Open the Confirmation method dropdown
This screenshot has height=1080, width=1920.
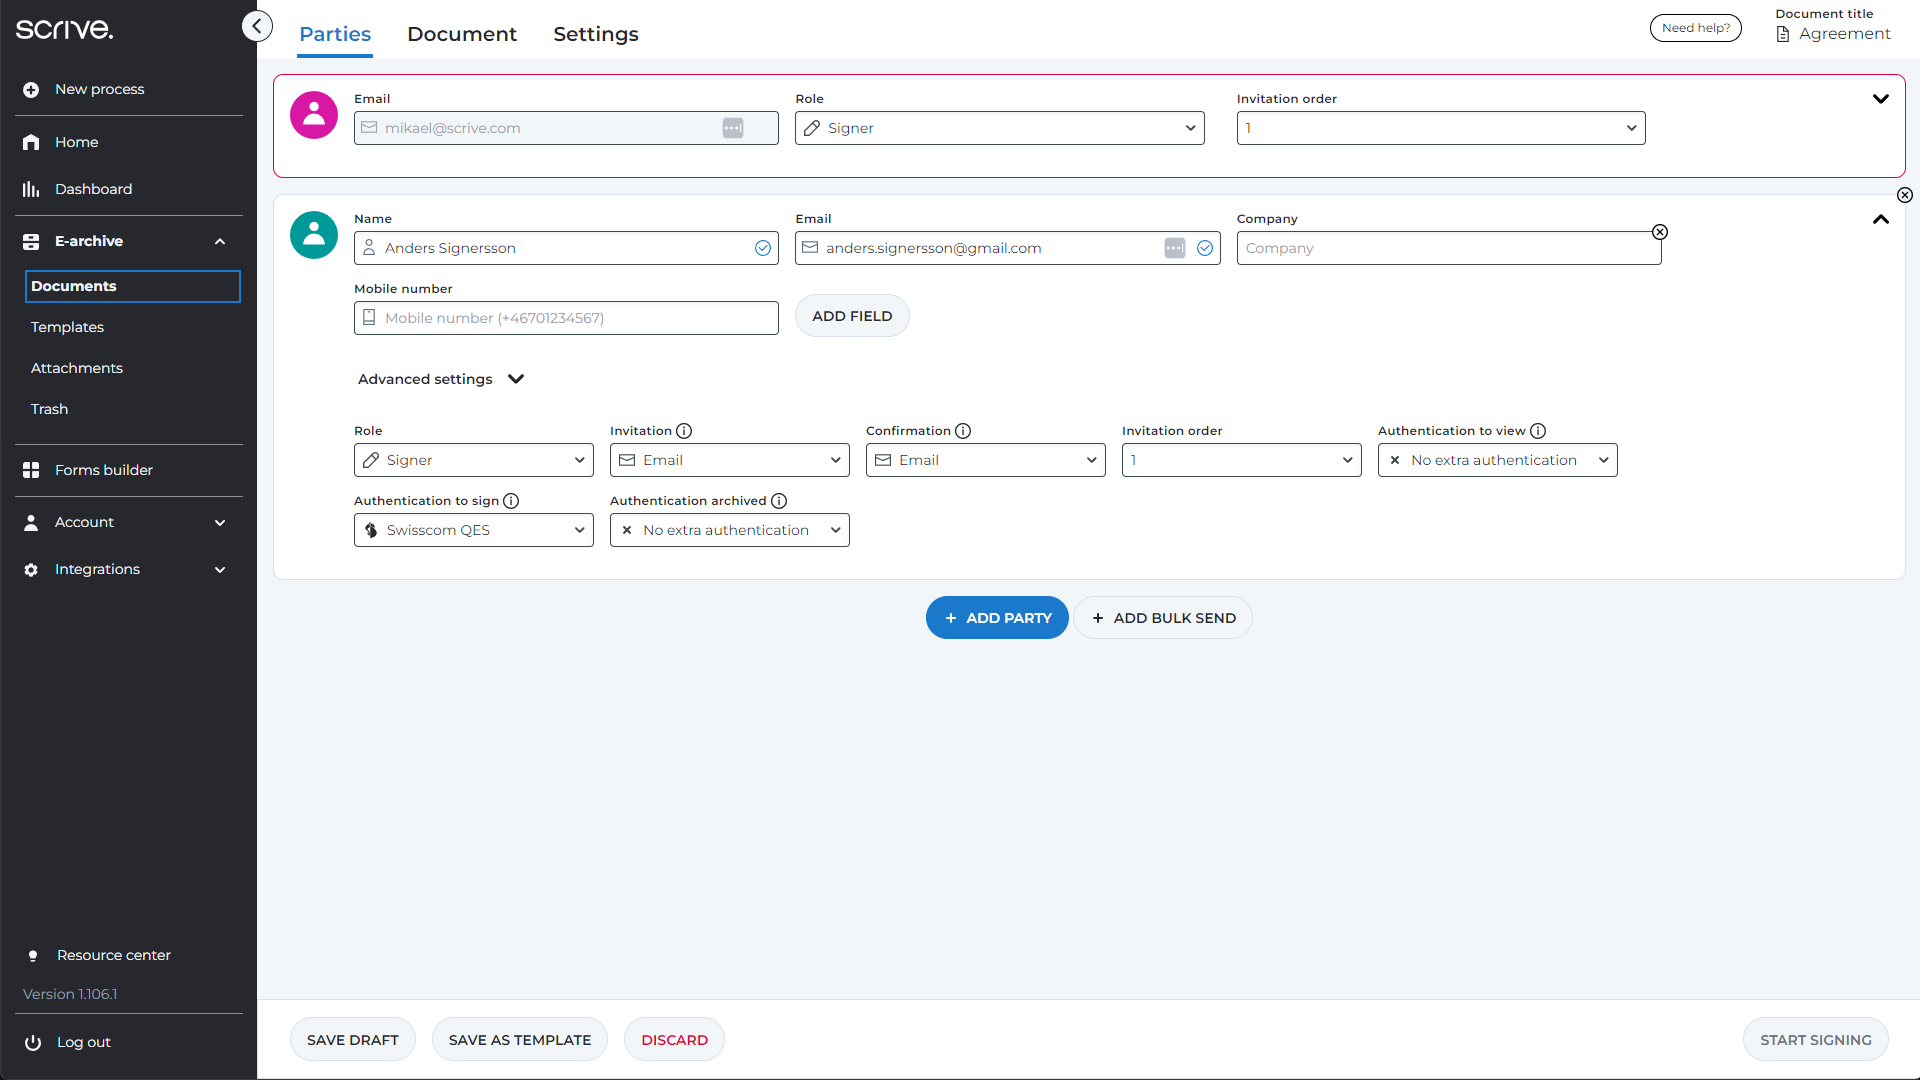985,460
